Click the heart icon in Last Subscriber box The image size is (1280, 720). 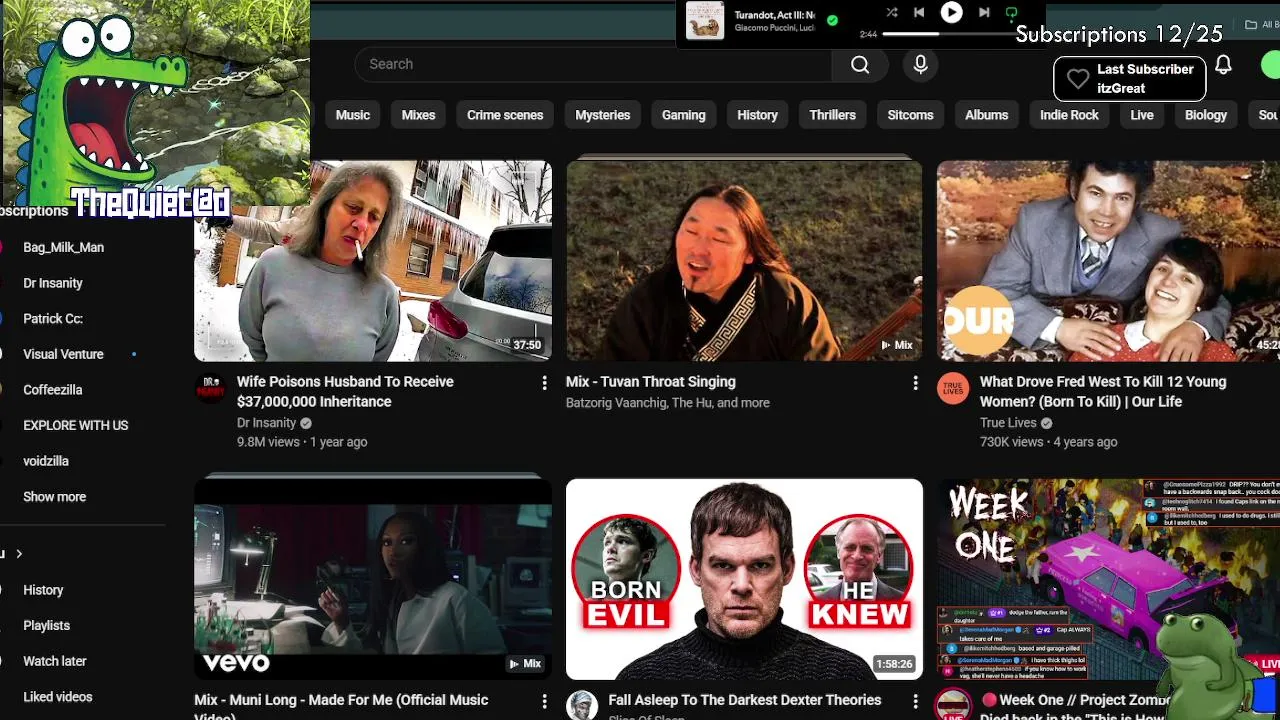click(x=1077, y=79)
